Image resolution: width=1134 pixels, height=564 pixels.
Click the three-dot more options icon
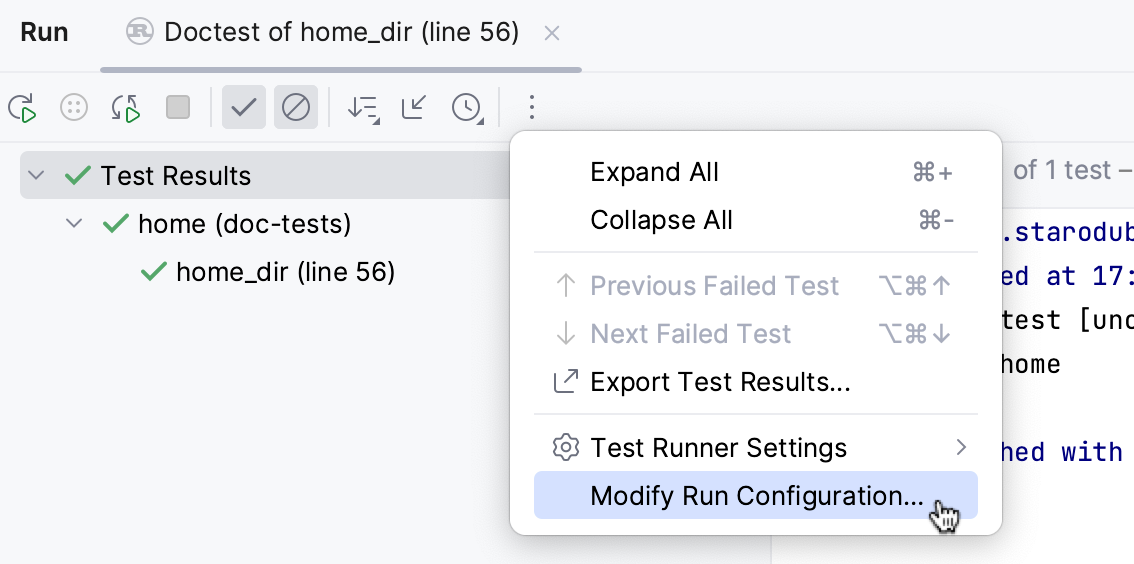pos(532,107)
